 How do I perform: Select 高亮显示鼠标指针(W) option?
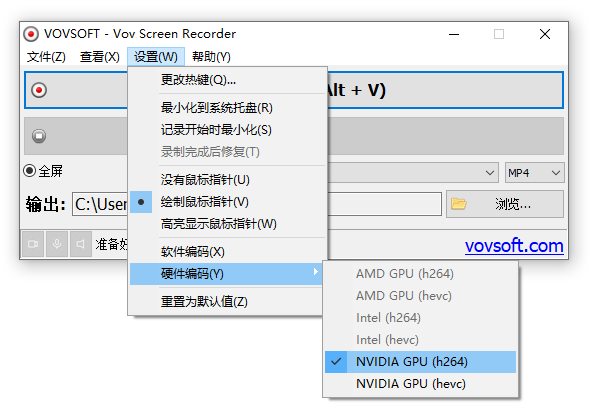[x=228, y=224]
